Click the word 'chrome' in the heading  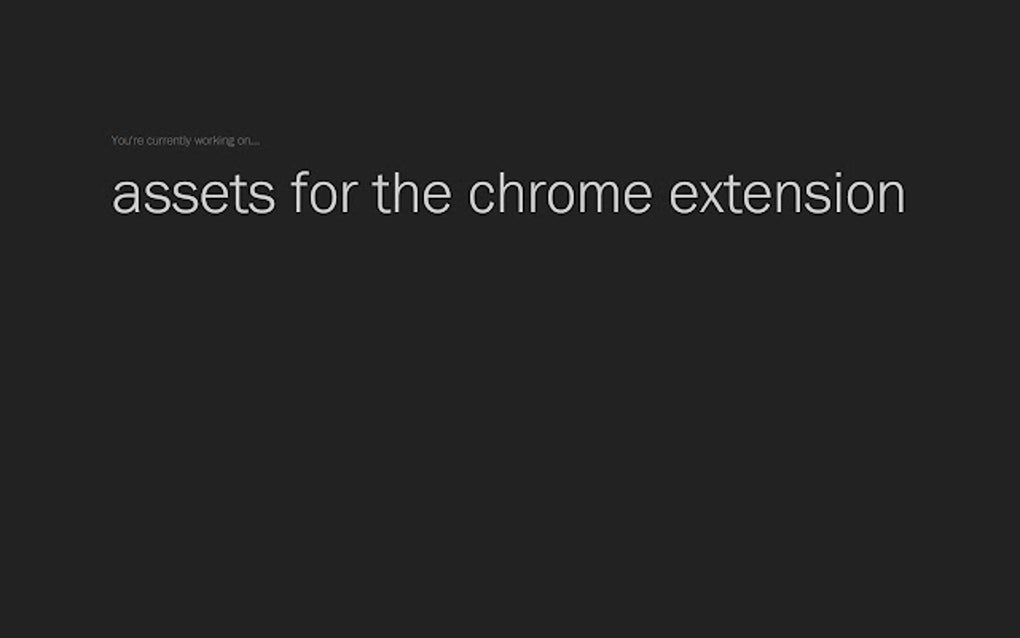(559, 194)
